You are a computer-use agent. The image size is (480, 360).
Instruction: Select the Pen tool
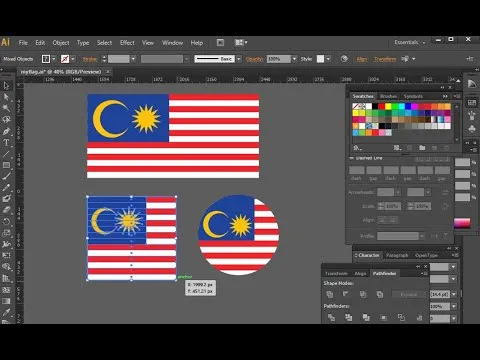click(6, 131)
